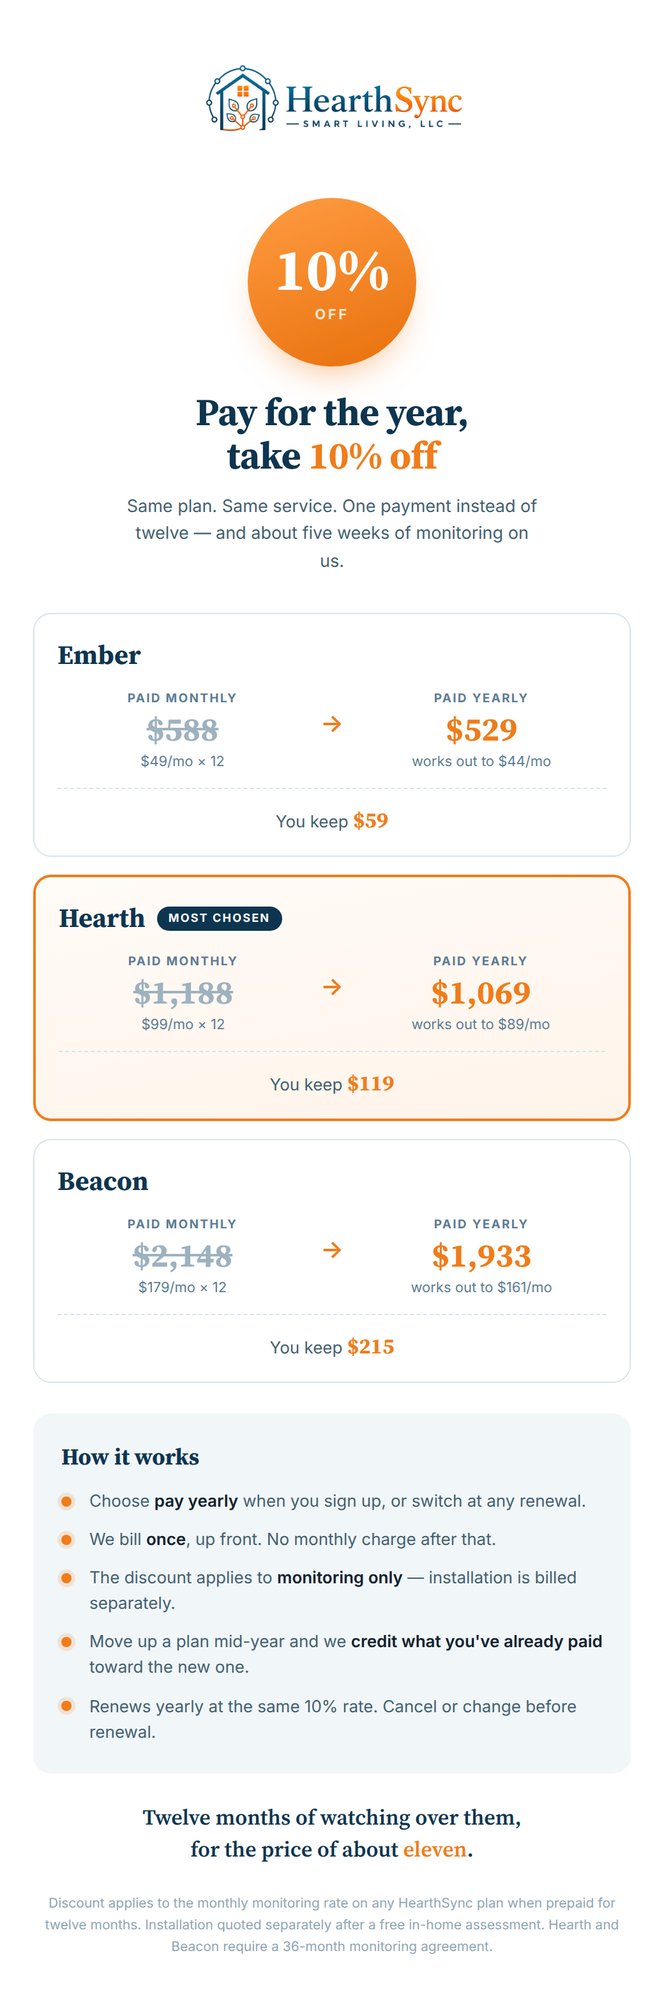Select the Ember plan heading

click(x=99, y=655)
